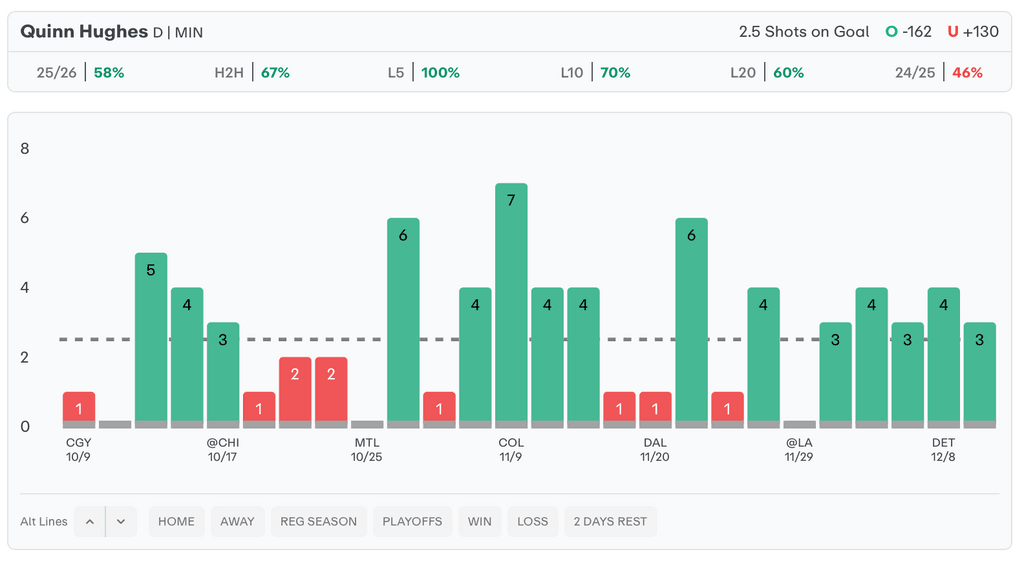The image size is (1024, 561).
Task: Select the 24/25 season 46% stat
Action: 939,73
